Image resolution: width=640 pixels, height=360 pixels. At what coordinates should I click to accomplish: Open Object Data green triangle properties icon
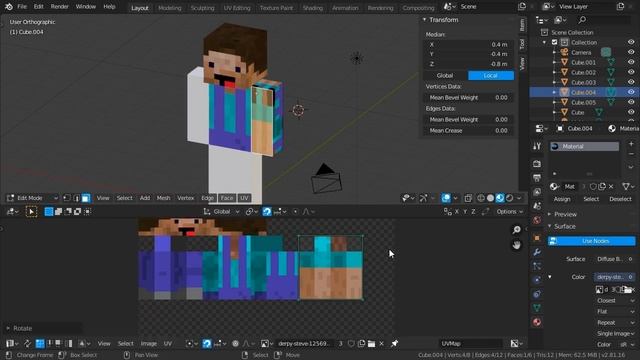click(537, 308)
